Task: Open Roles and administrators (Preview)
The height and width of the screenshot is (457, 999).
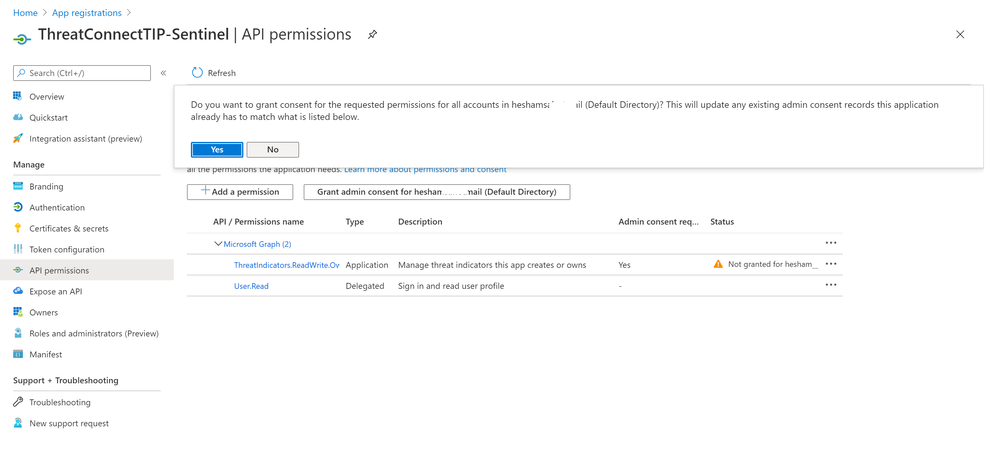Action: [x=94, y=333]
